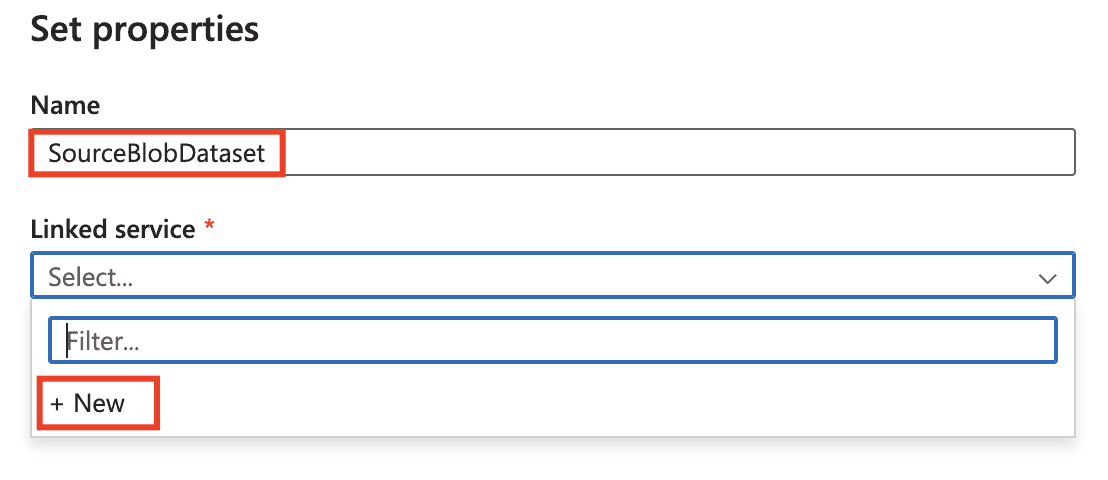Collapse the Linked service dropdown list
The height and width of the screenshot is (480, 1108).
point(1047,278)
